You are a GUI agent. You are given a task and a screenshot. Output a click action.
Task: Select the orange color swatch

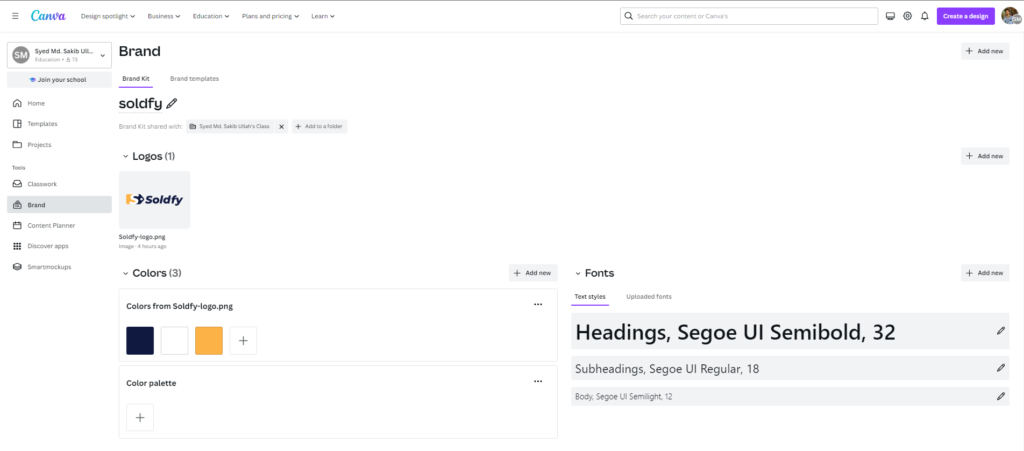click(x=209, y=341)
